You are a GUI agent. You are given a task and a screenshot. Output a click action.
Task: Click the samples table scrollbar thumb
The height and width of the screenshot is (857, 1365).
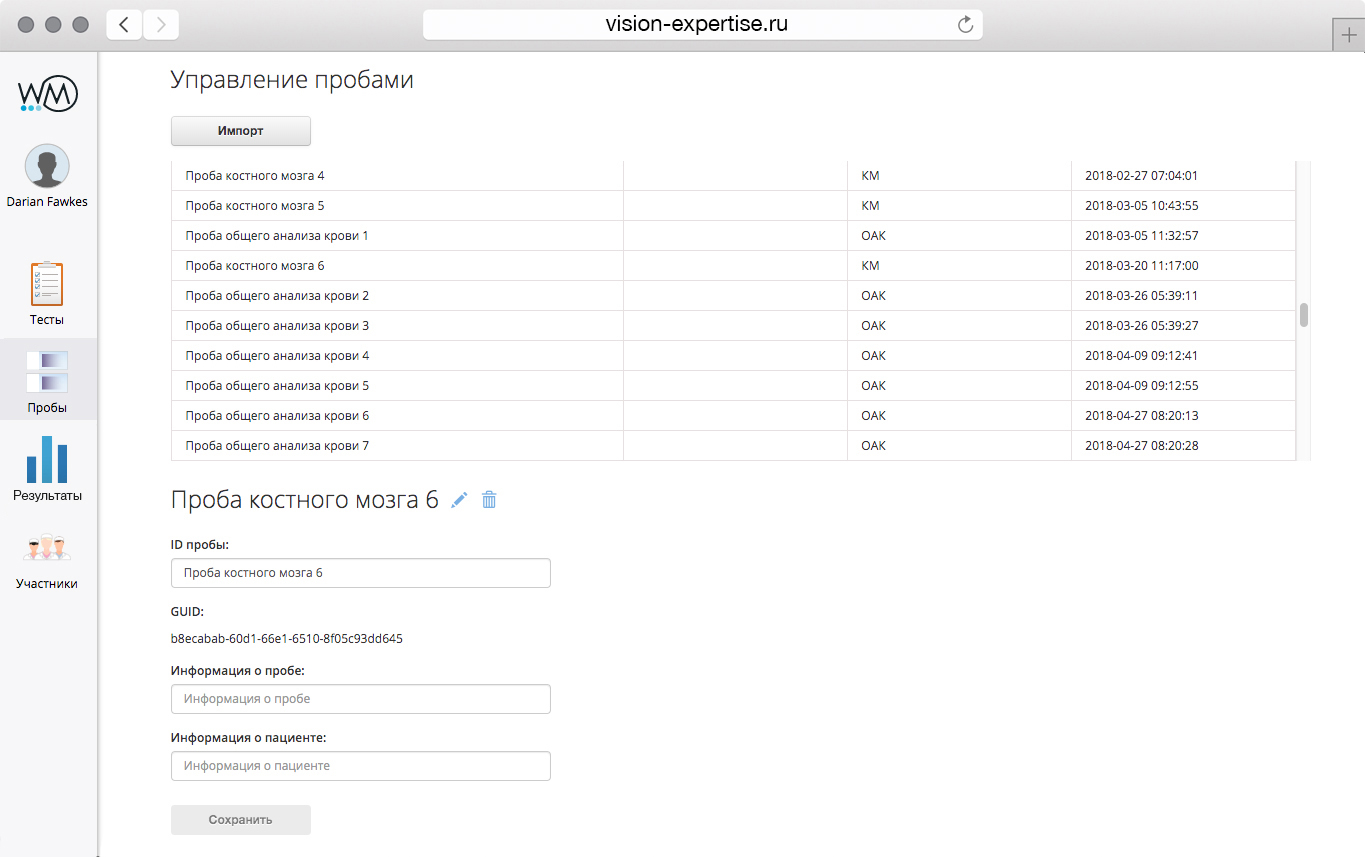click(x=1303, y=315)
